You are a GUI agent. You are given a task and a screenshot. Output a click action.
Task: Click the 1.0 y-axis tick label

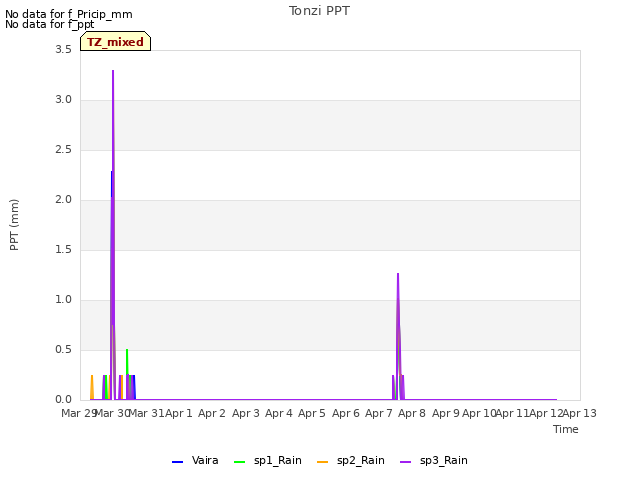point(63,300)
